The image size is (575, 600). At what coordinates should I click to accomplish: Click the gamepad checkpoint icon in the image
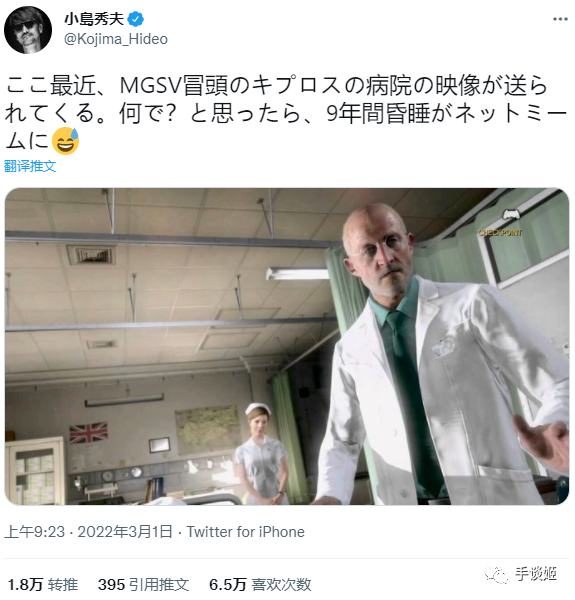point(512,214)
